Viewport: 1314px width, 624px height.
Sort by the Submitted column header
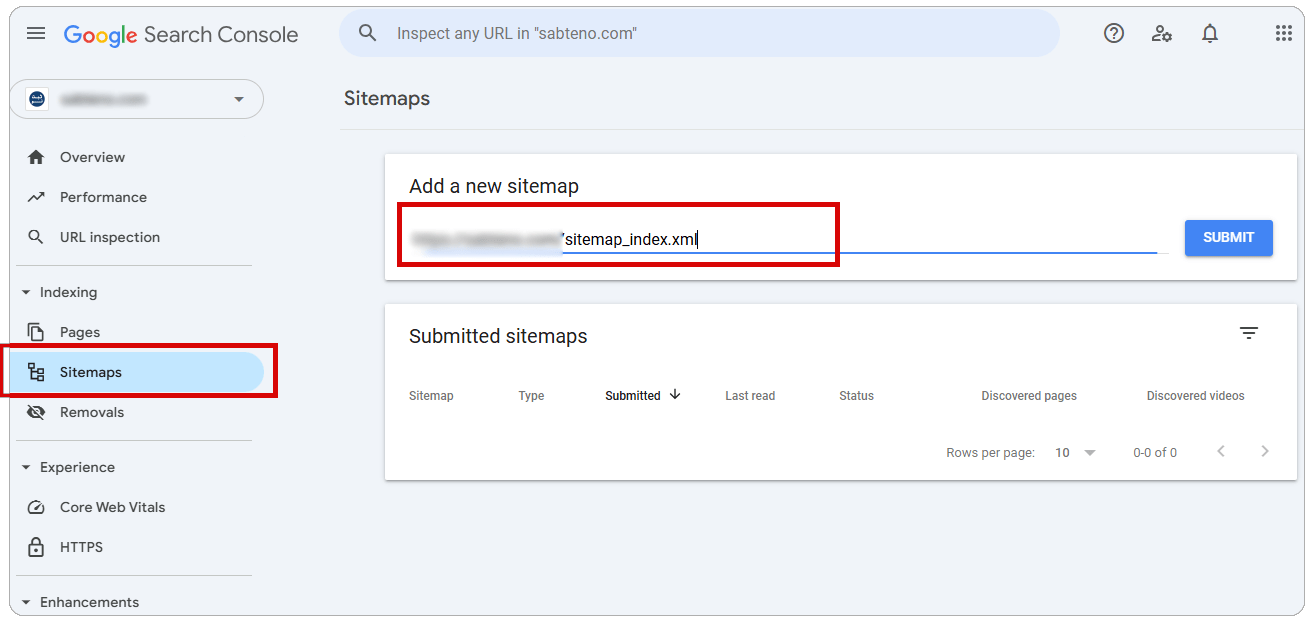[633, 396]
